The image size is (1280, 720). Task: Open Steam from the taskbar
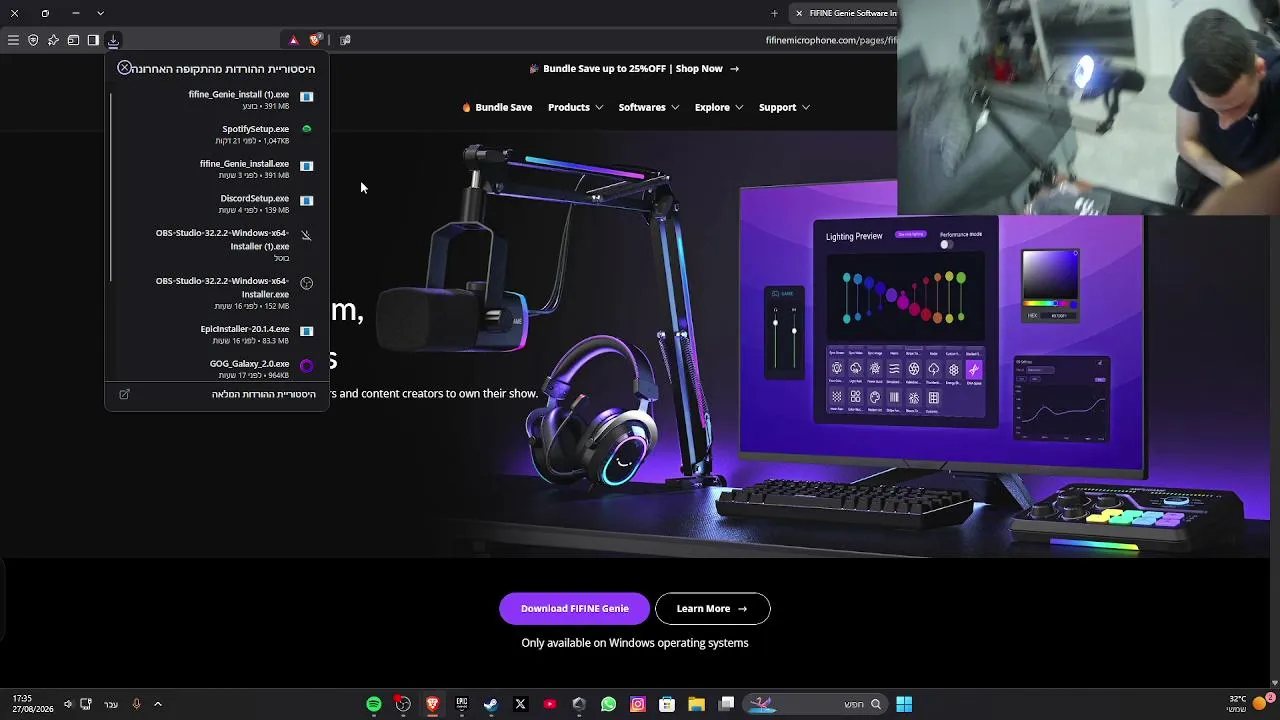[x=491, y=704]
